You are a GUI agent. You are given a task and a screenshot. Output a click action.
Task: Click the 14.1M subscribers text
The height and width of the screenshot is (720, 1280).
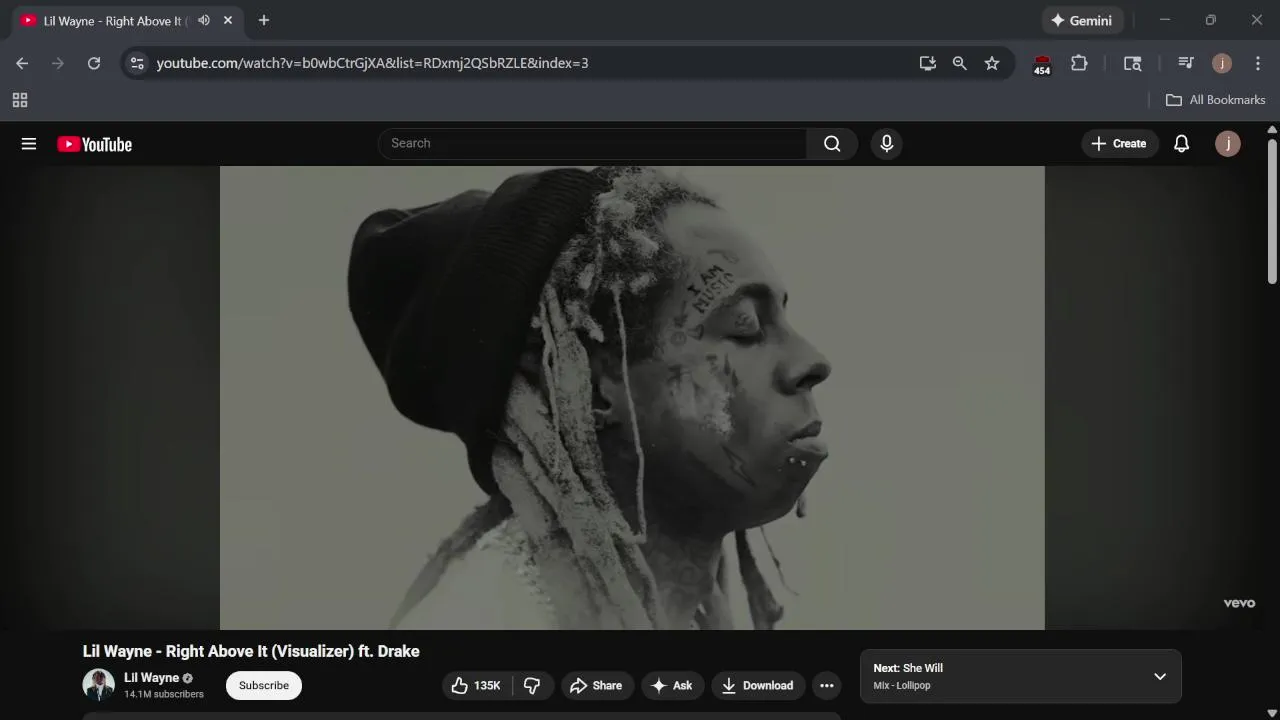(164, 694)
